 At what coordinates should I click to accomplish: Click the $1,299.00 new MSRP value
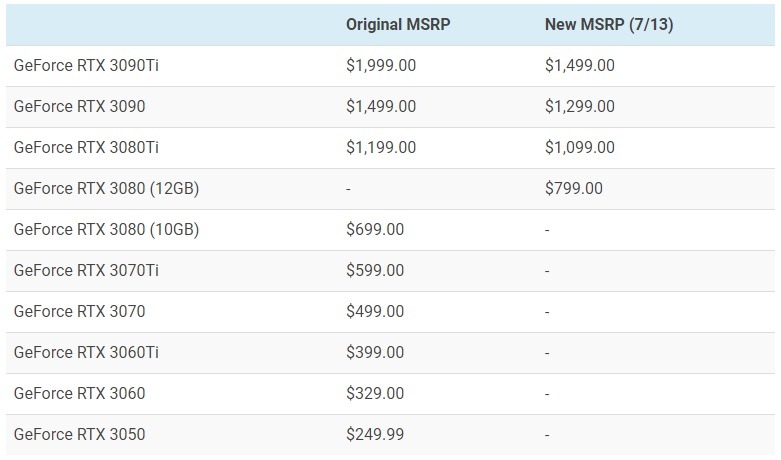pos(580,106)
